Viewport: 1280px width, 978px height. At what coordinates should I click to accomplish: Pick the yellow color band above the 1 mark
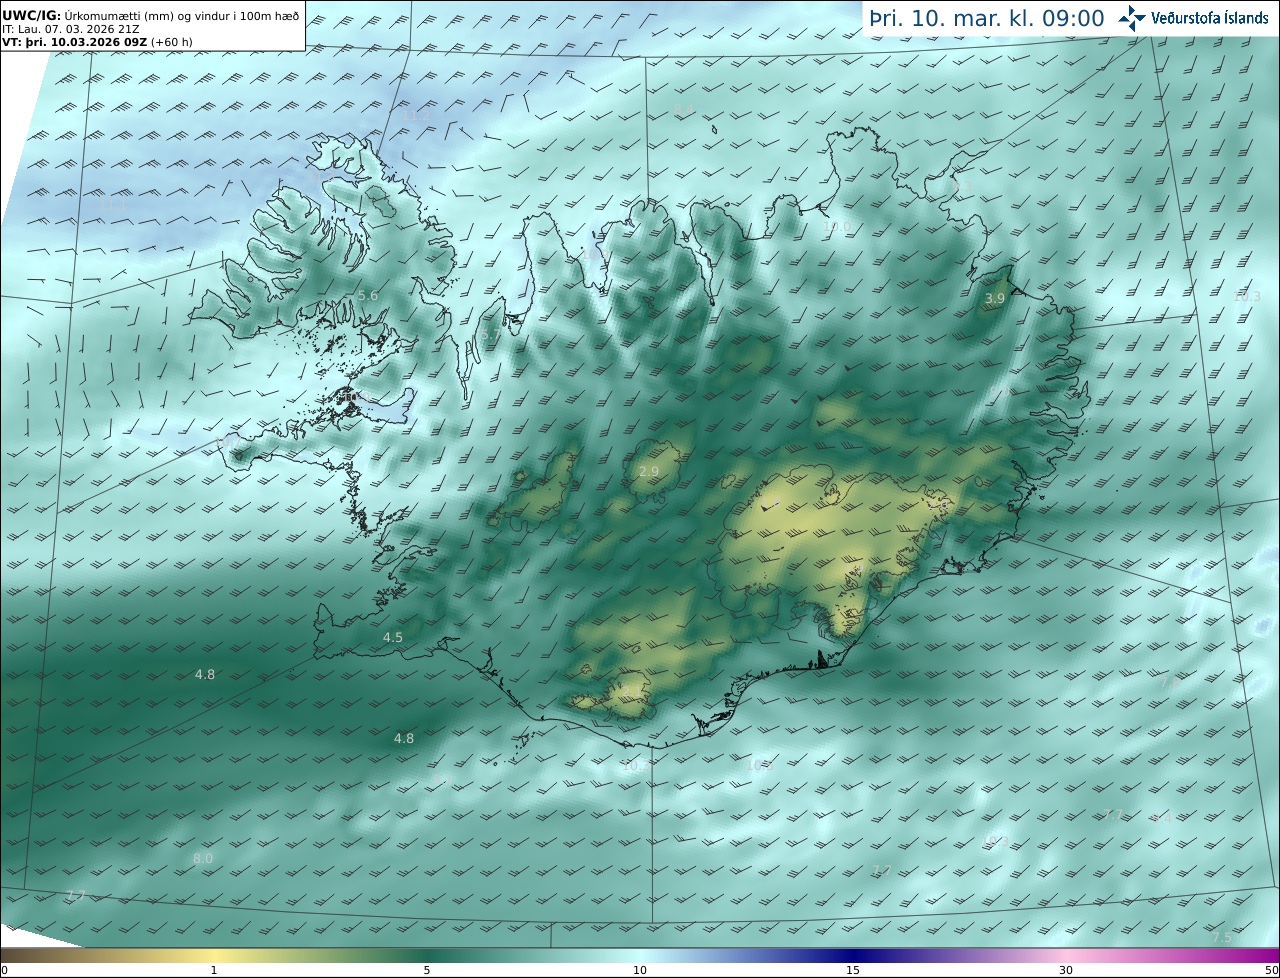tap(214, 956)
